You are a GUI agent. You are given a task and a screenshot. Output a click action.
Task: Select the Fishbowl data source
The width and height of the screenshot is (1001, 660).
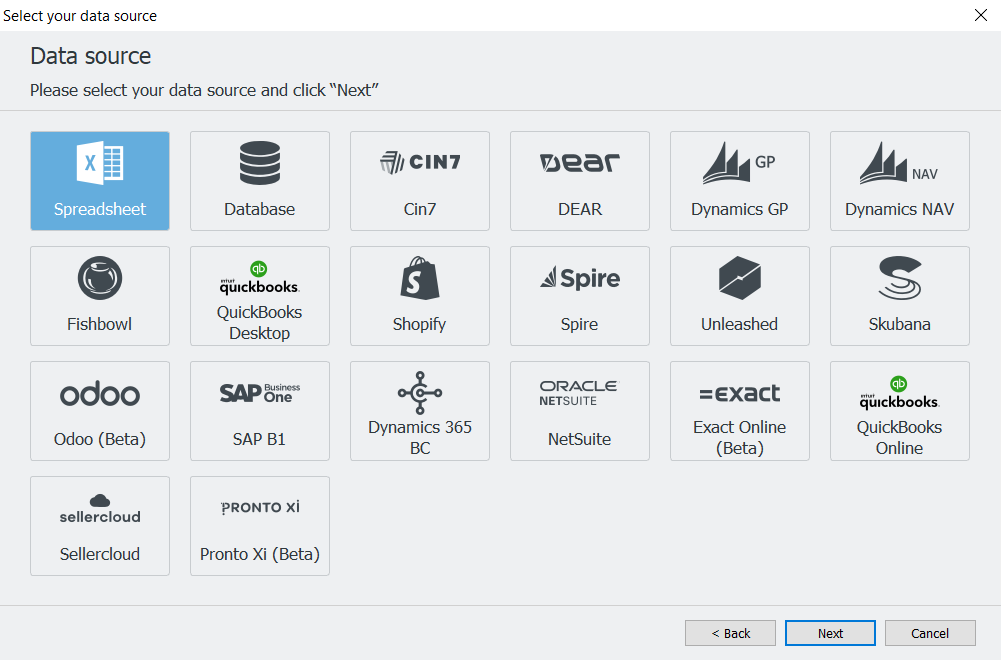tap(100, 296)
